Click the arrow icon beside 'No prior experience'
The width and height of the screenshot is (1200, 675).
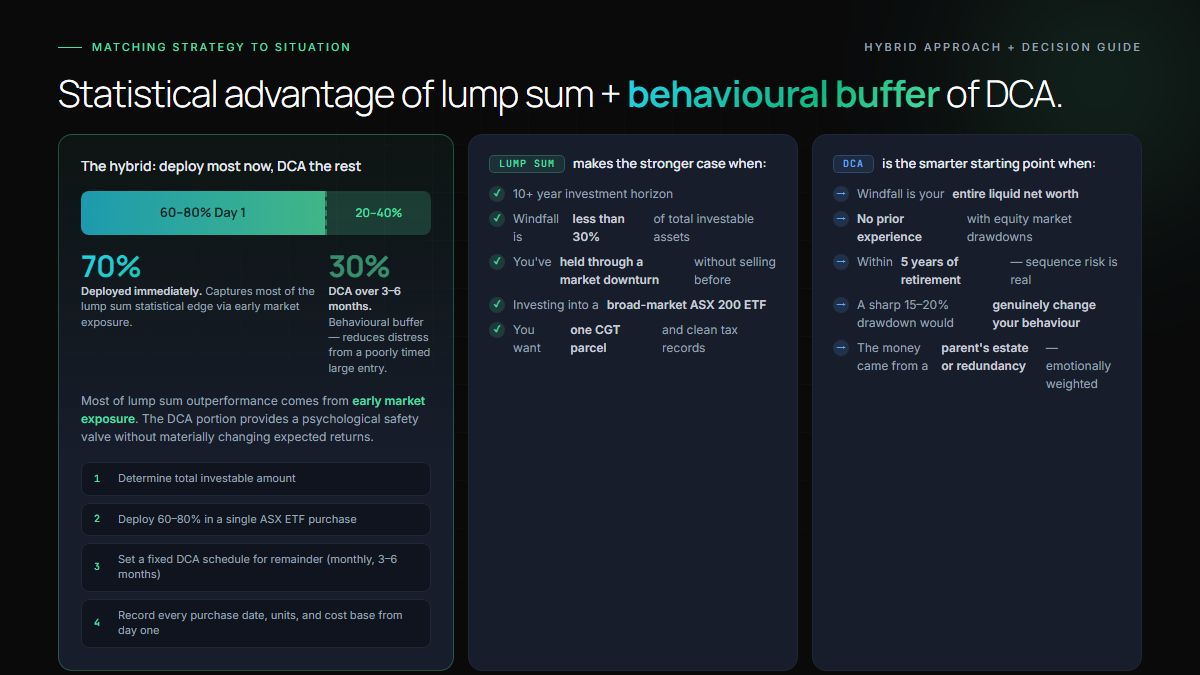(841, 219)
